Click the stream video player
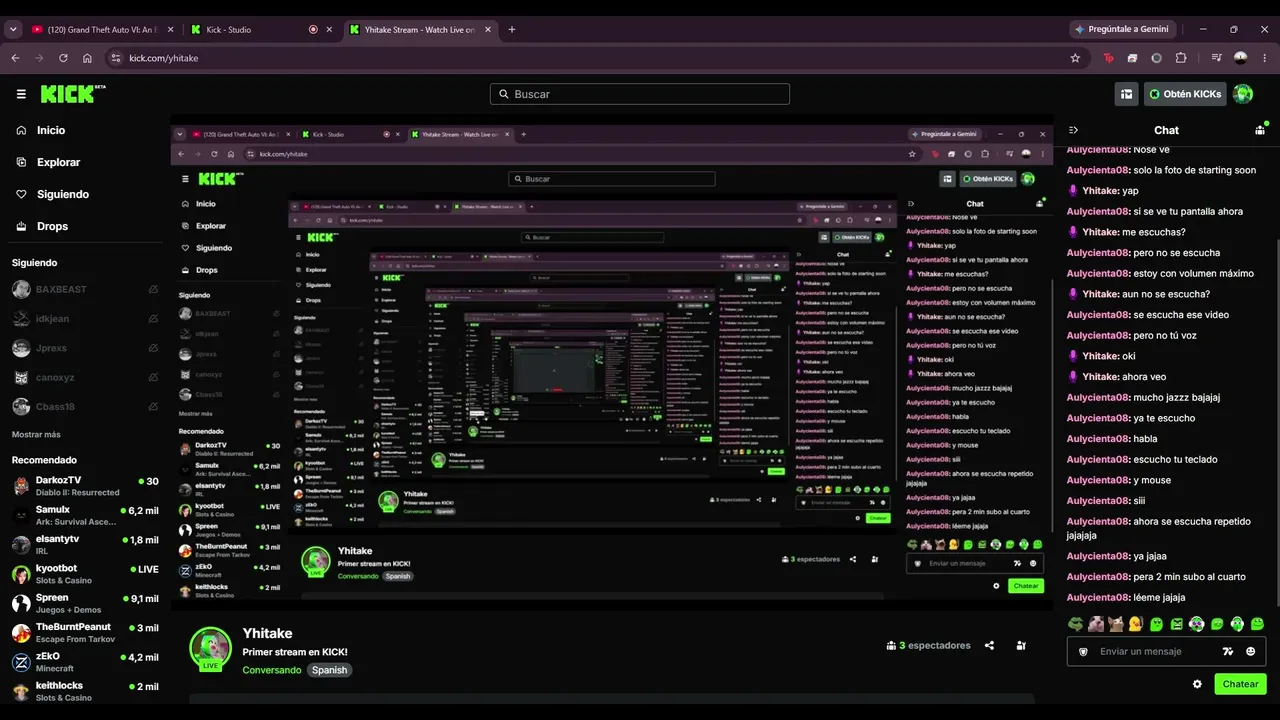 point(611,363)
